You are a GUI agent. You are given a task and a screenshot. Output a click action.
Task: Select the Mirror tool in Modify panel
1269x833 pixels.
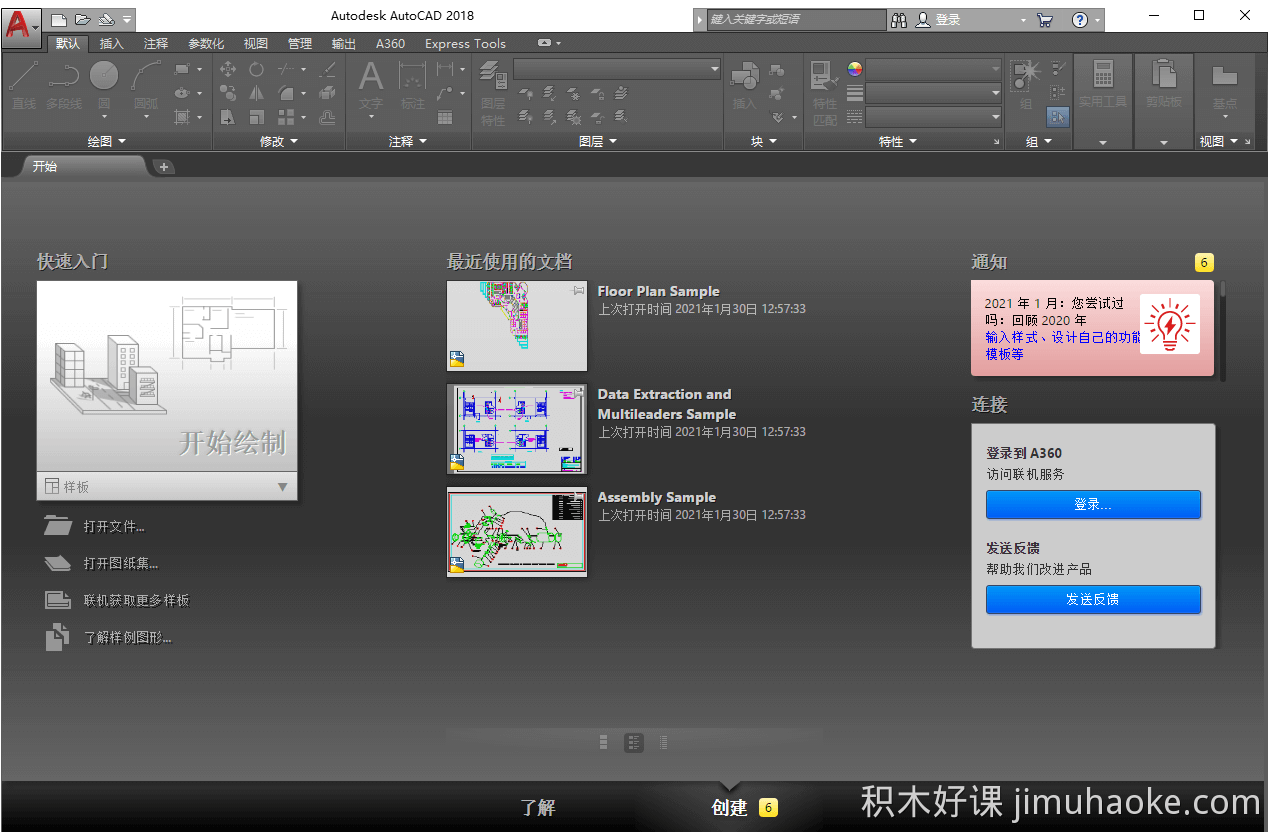click(256, 93)
